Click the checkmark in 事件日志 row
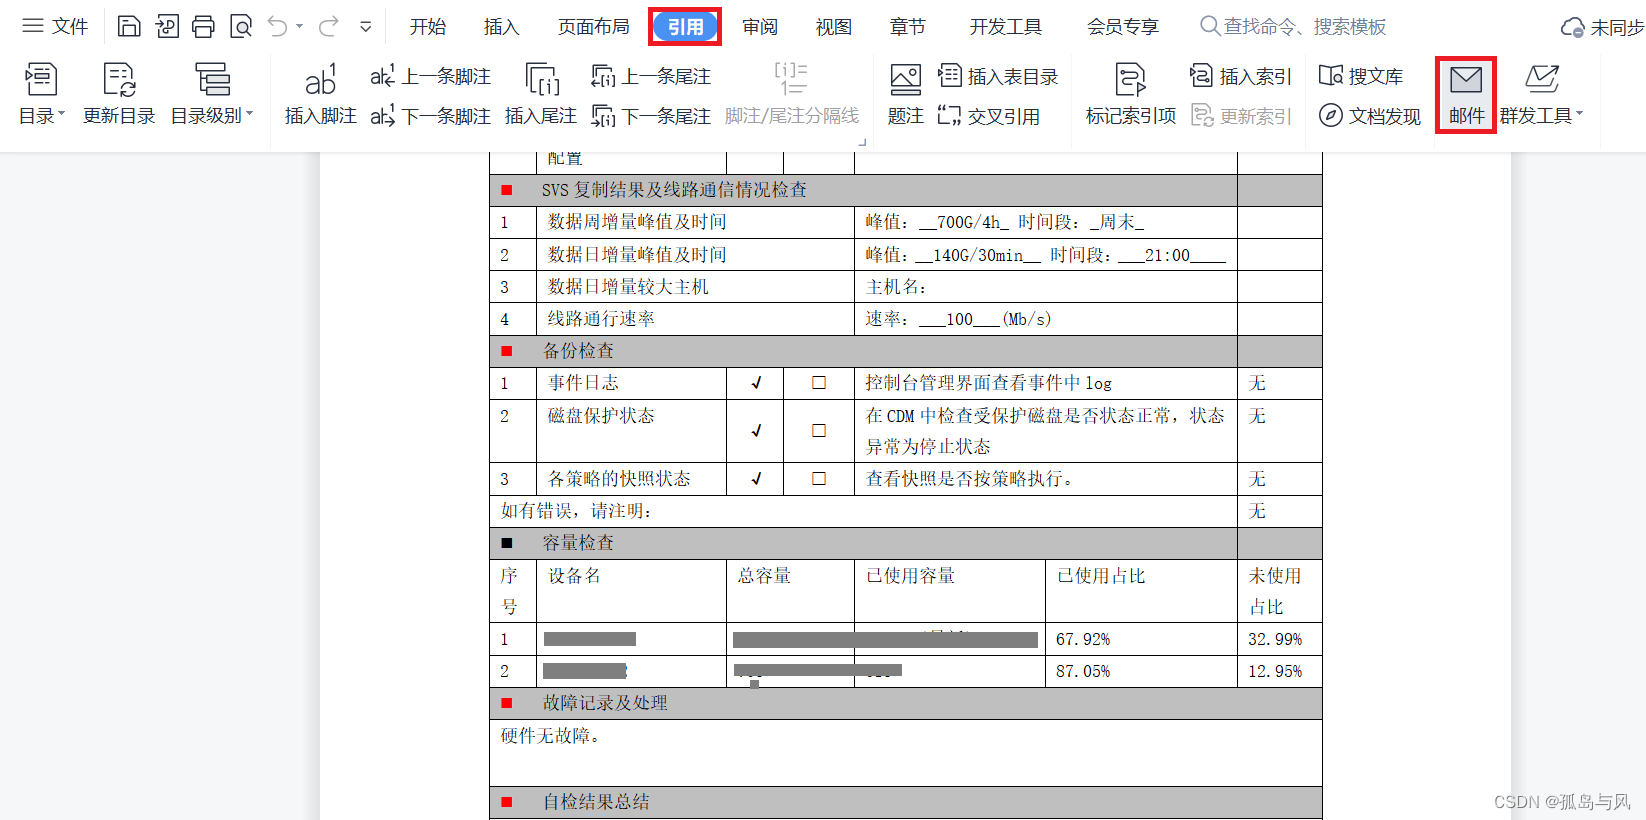Image resolution: width=1646 pixels, height=820 pixels. coord(756,383)
